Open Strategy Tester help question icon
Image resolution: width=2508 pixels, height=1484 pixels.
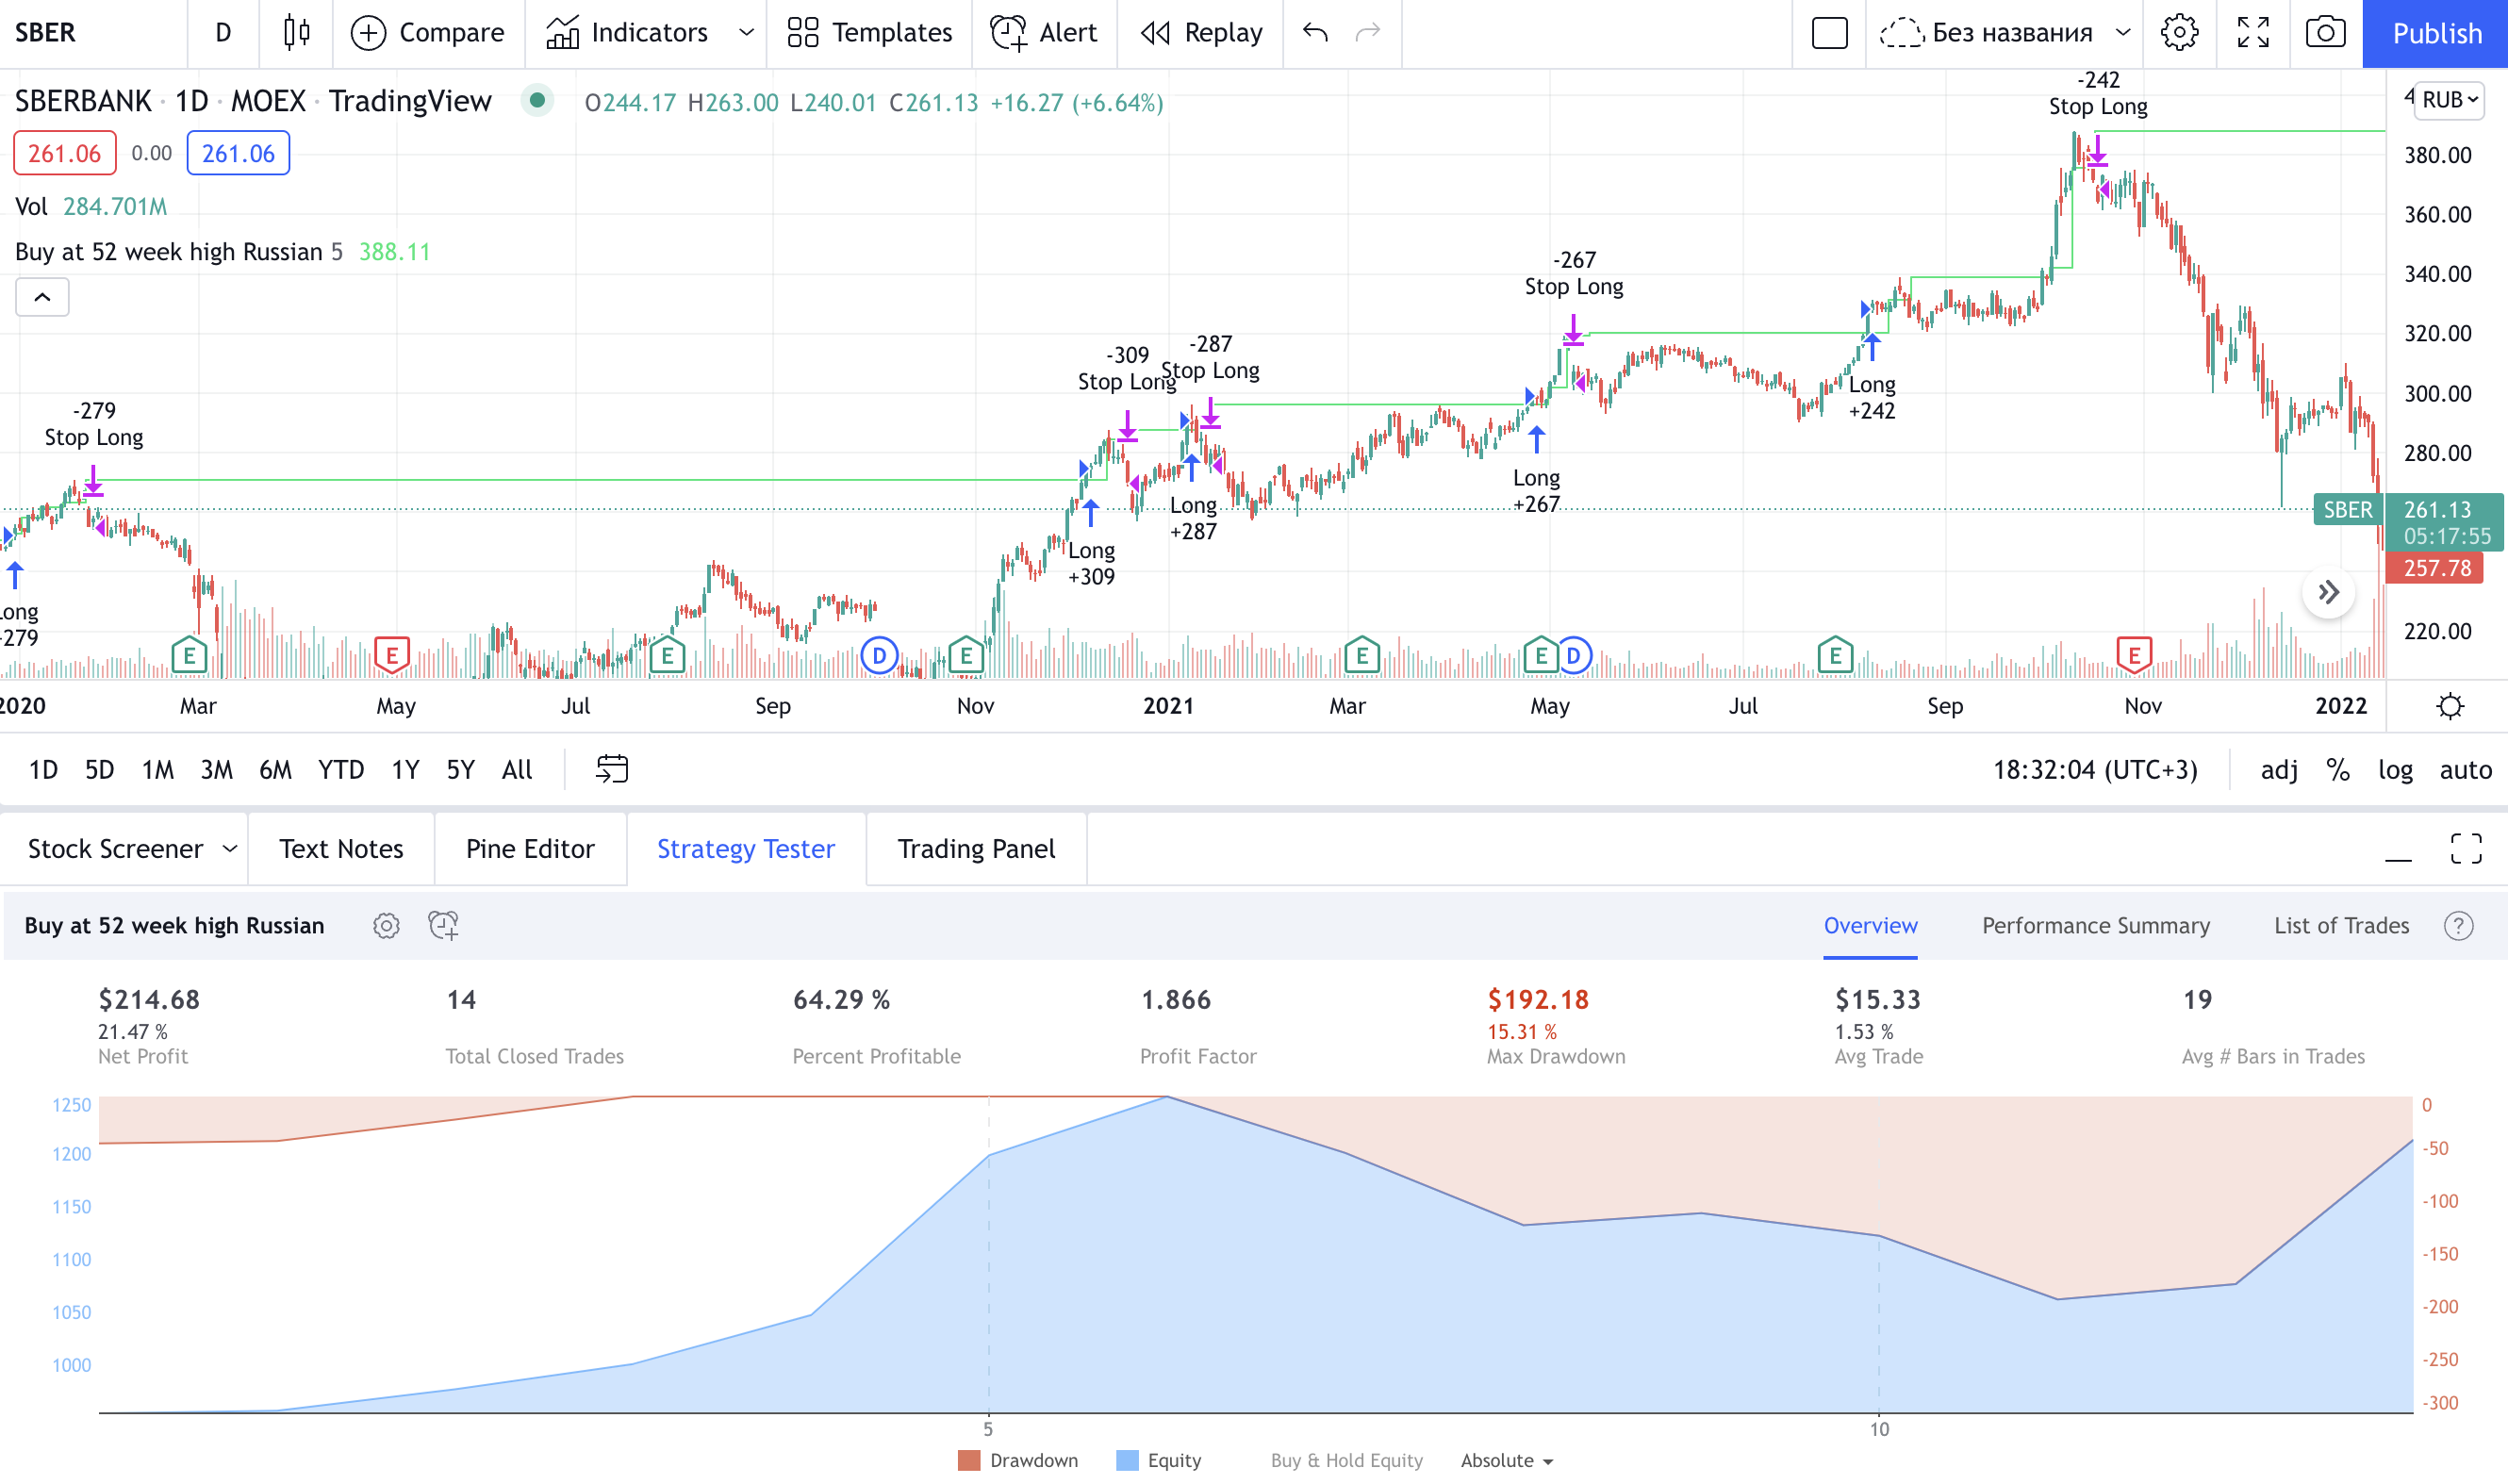[x=2458, y=926]
